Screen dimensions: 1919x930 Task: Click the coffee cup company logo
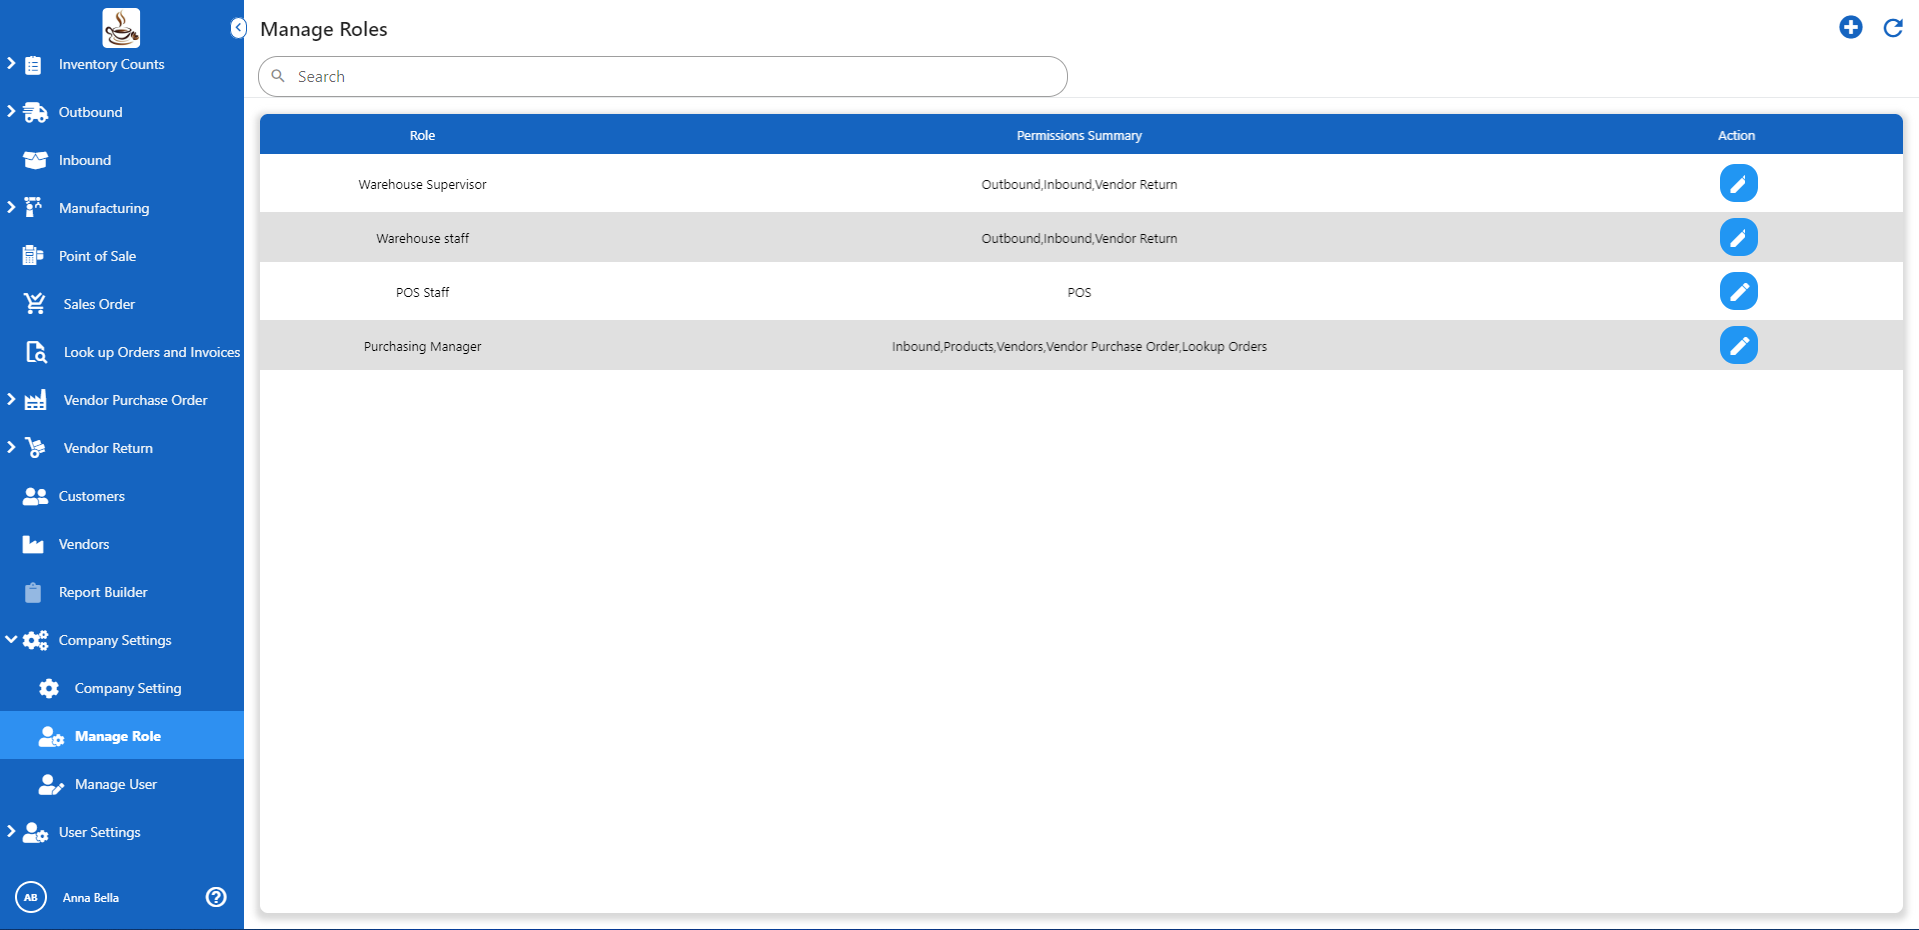[x=121, y=28]
